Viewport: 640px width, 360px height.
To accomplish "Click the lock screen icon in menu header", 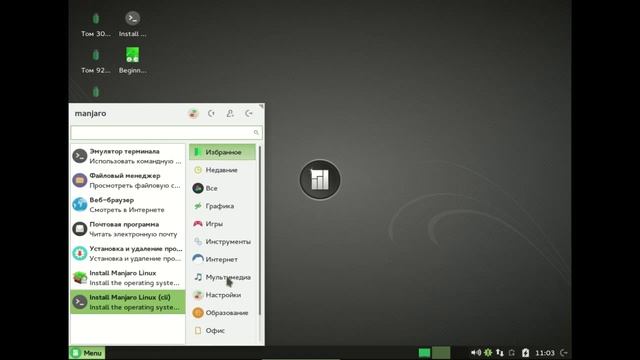I will tap(211, 113).
